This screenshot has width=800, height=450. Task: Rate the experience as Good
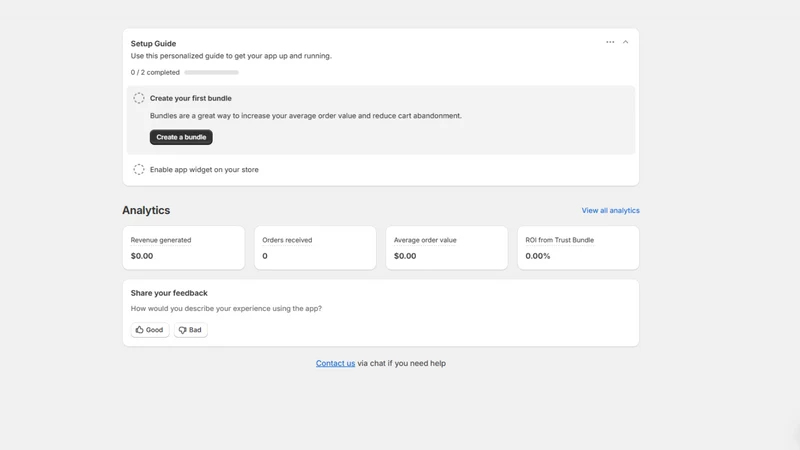[149, 330]
